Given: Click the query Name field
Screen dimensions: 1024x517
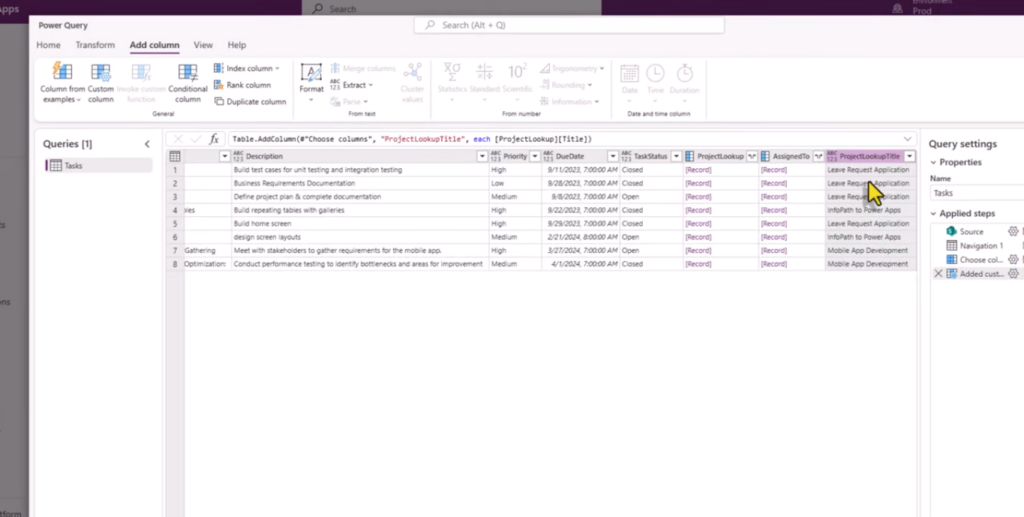Looking at the screenshot, I should coord(977,193).
